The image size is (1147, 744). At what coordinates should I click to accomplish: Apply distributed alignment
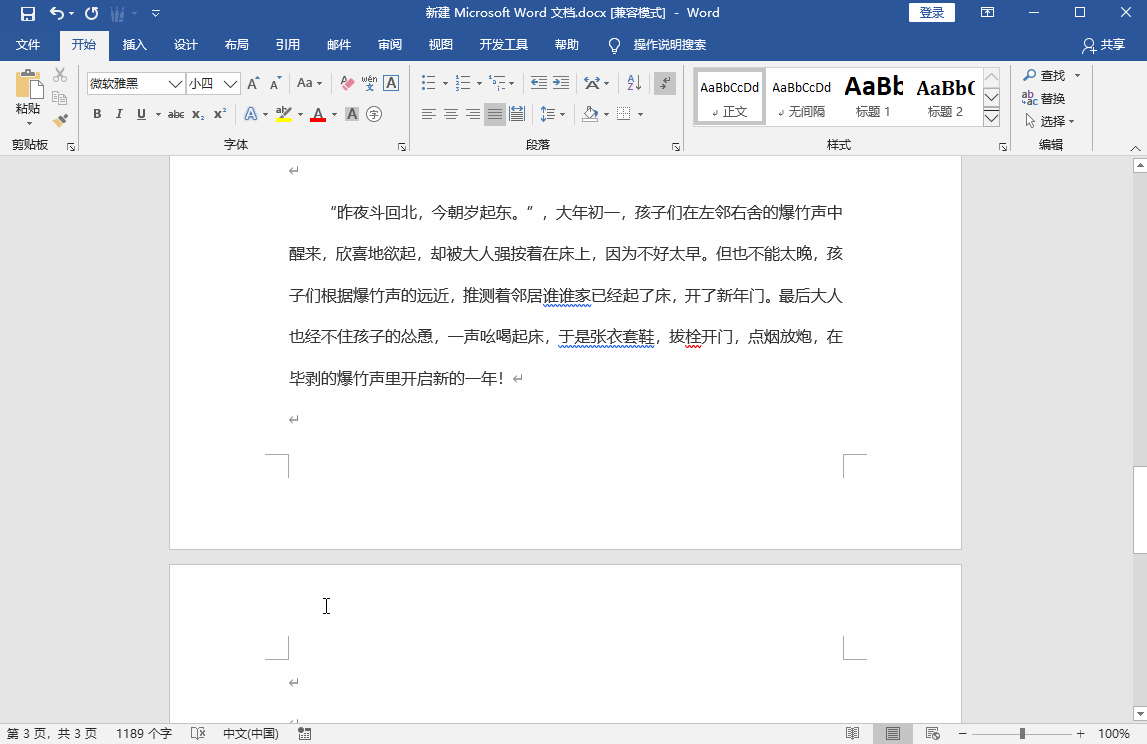click(517, 114)
